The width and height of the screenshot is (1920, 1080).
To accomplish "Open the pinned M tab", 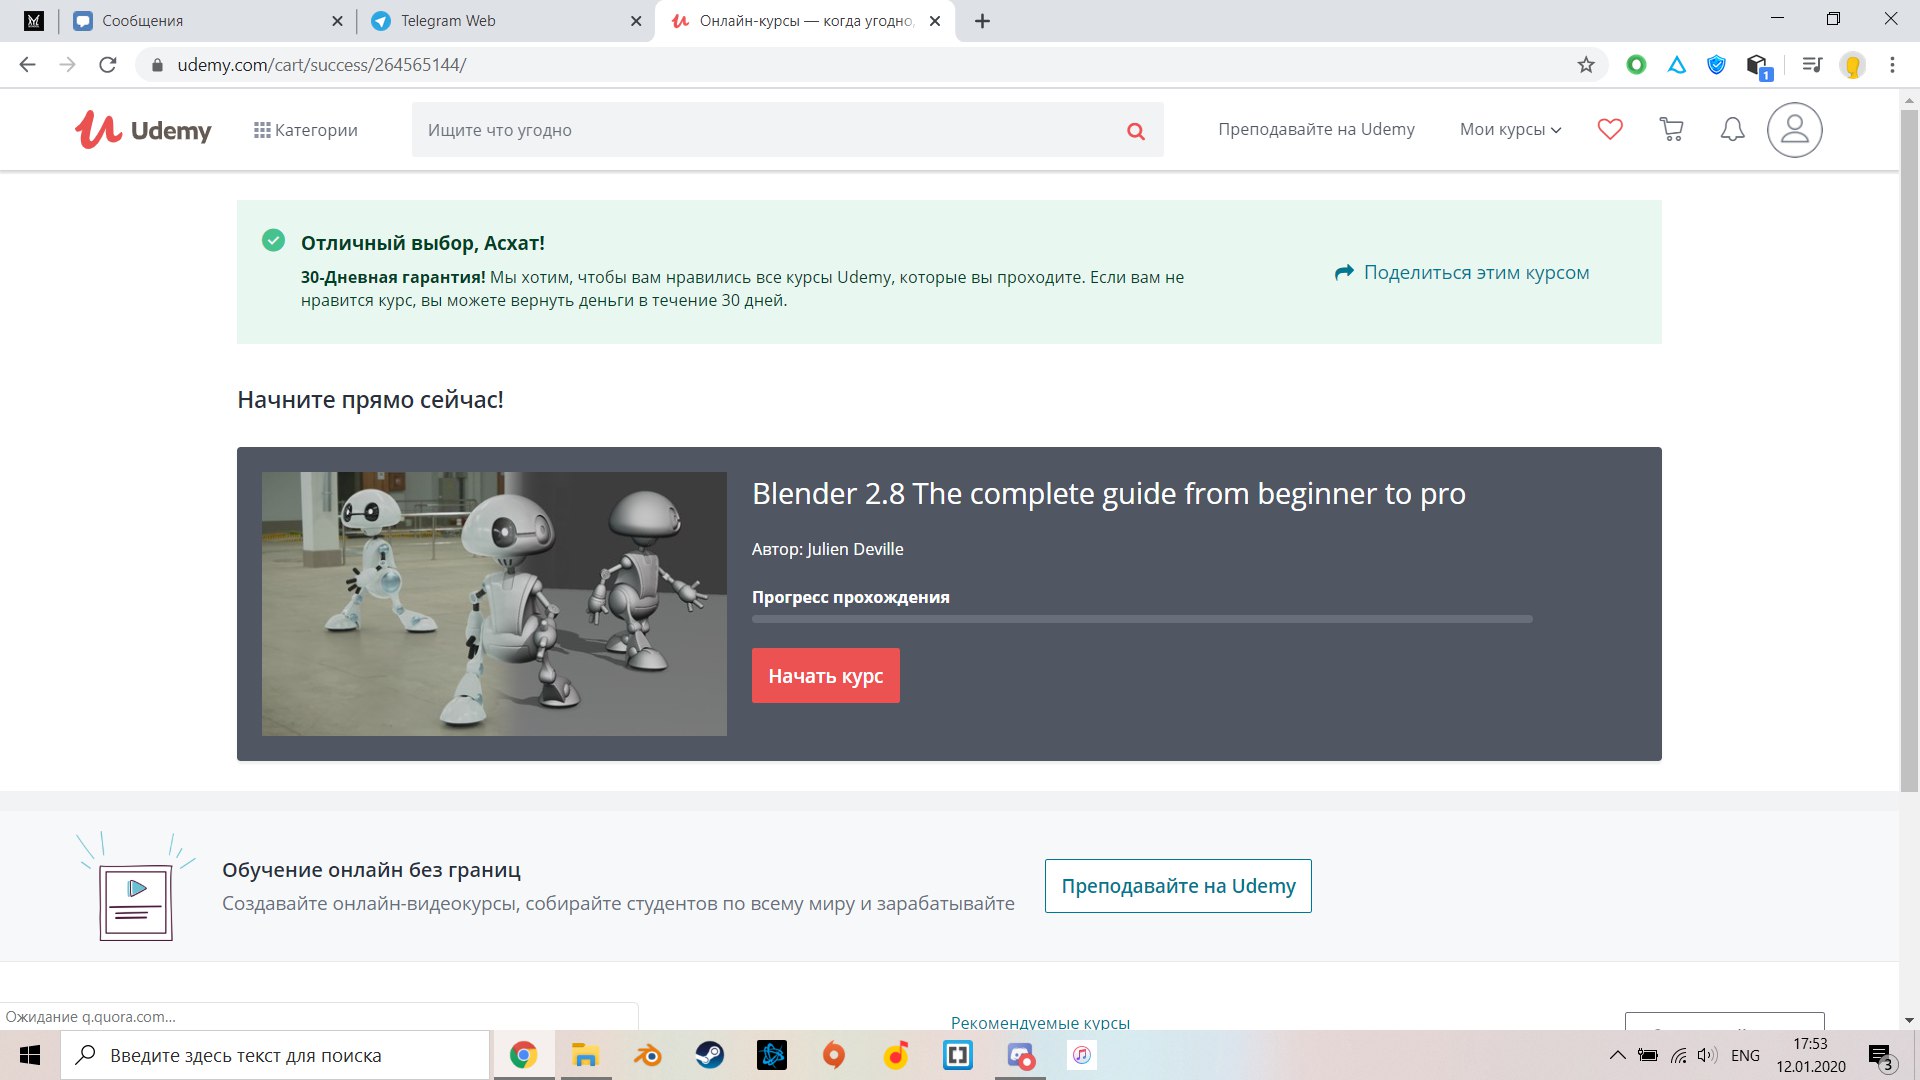I will click(x=34, y=21).
